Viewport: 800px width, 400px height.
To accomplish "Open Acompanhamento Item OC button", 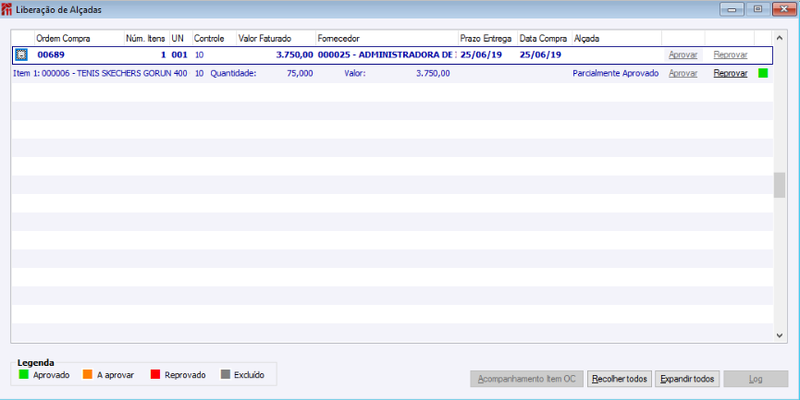I will [527, 379].
